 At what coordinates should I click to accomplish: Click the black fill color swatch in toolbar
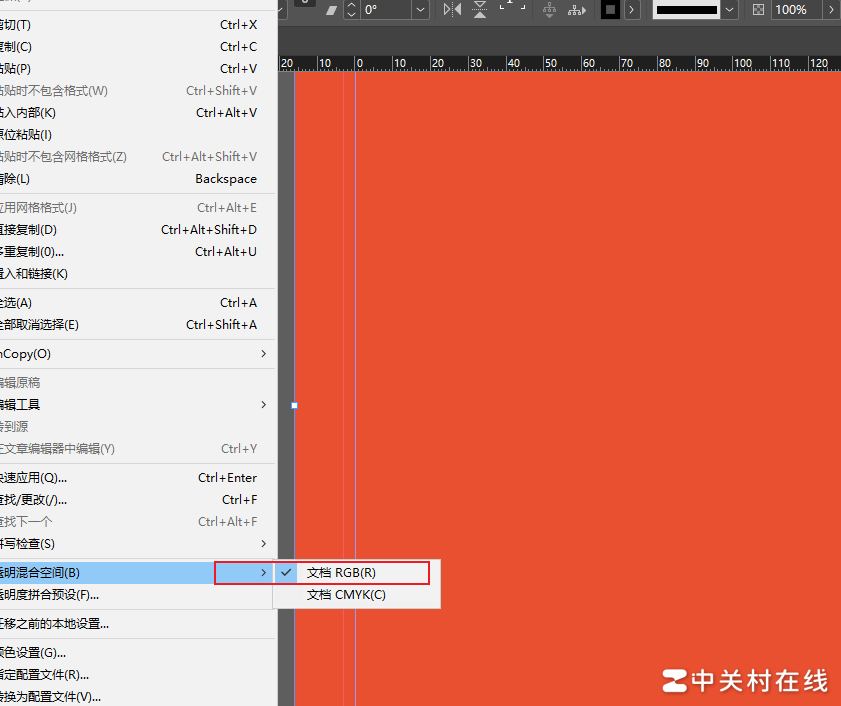609,9
